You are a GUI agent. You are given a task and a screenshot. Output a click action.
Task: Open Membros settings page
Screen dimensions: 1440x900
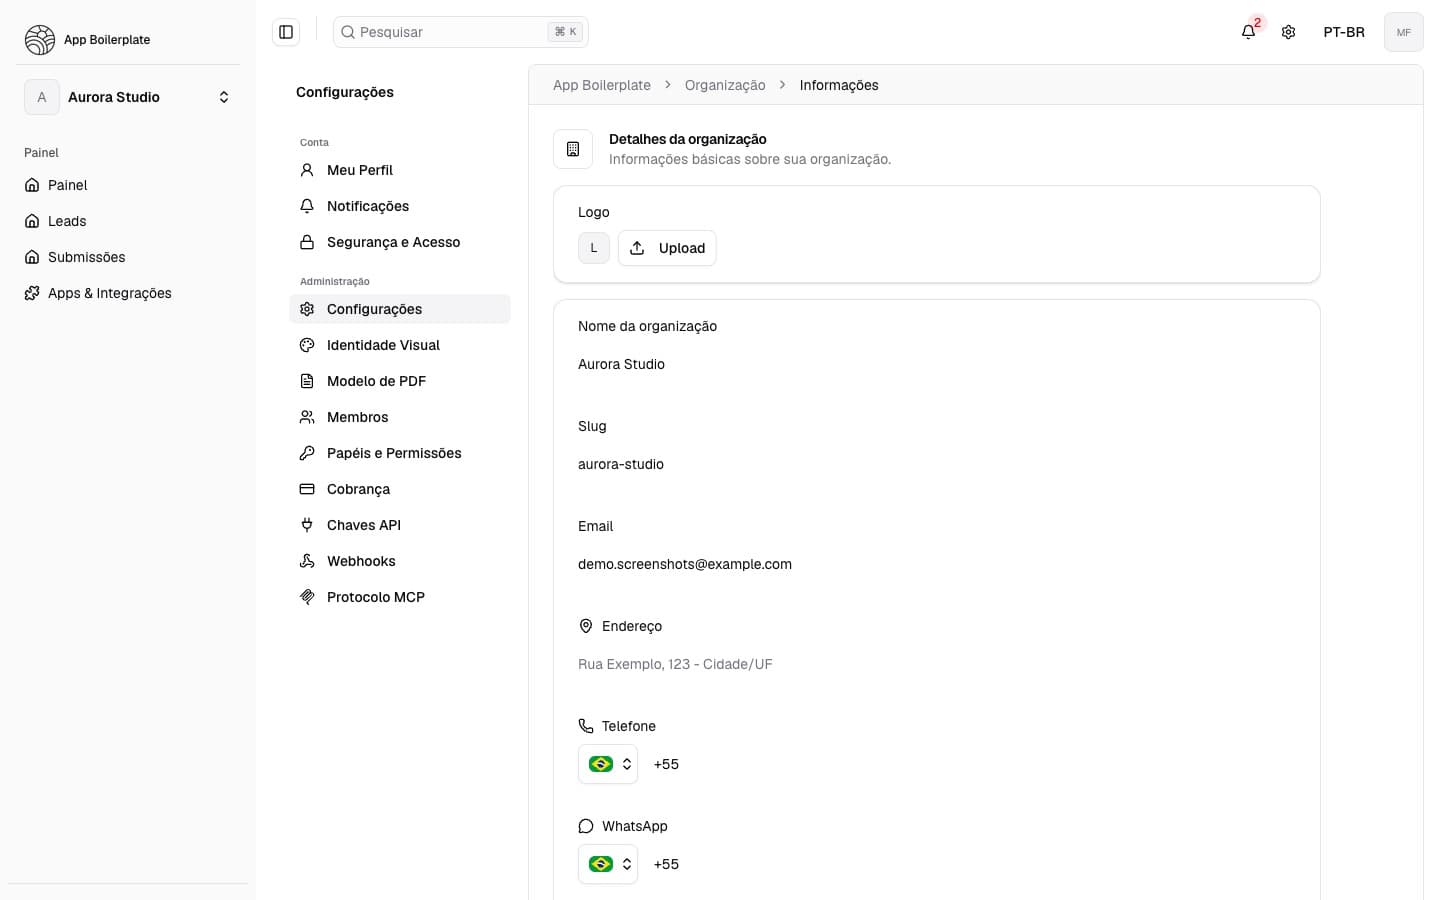click(x=400, y=417)
